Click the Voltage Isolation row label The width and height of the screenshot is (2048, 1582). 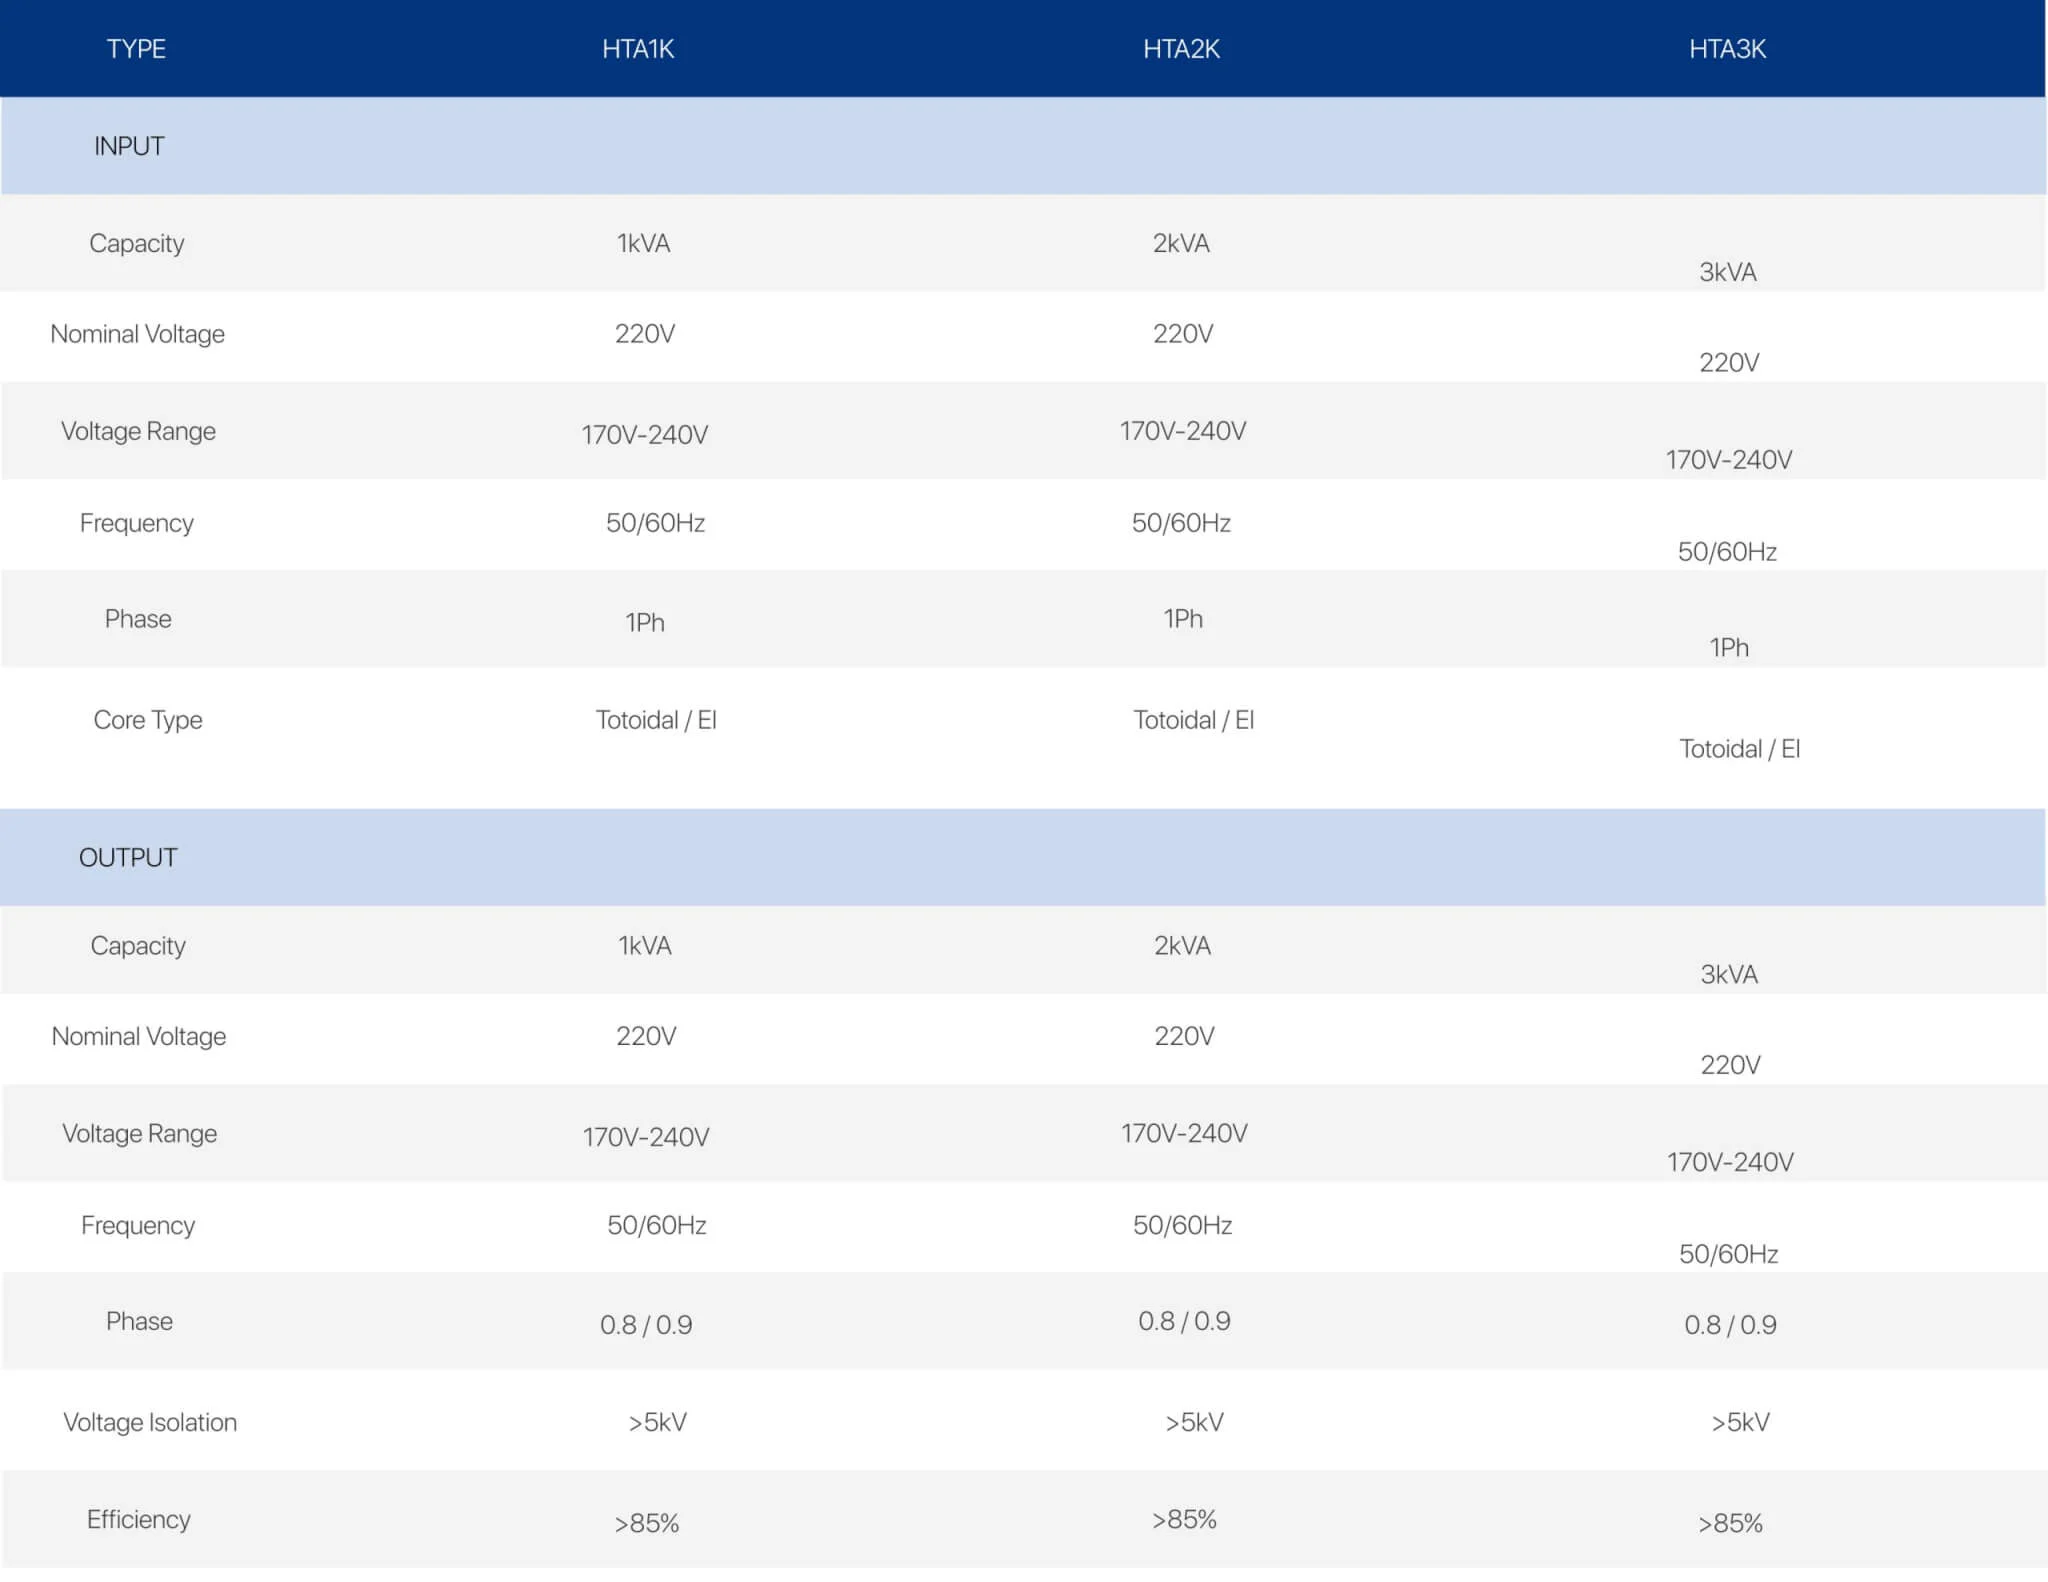[150, 1422]
